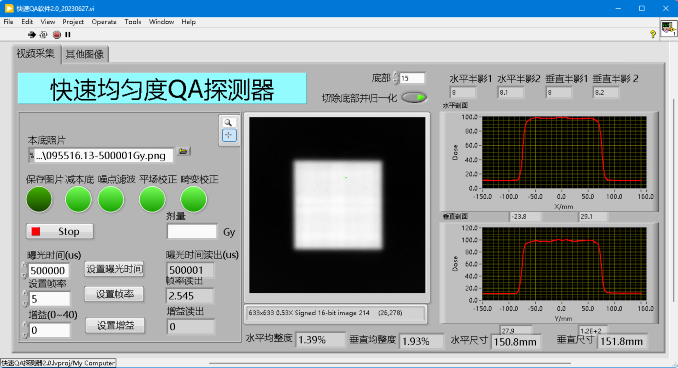Click the image info status line
The image size is (678, 368).
[x=336, y=313]
